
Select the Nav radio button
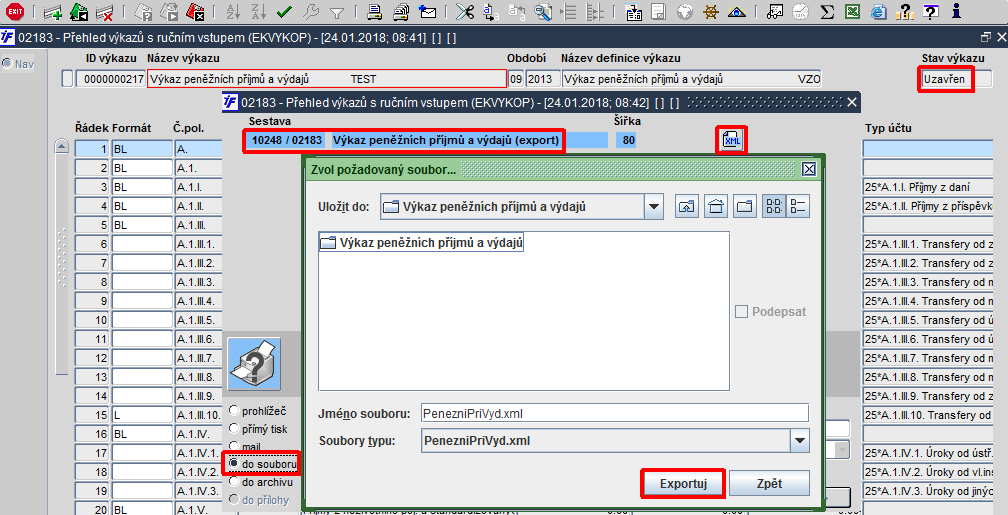[x=8, y=63]
